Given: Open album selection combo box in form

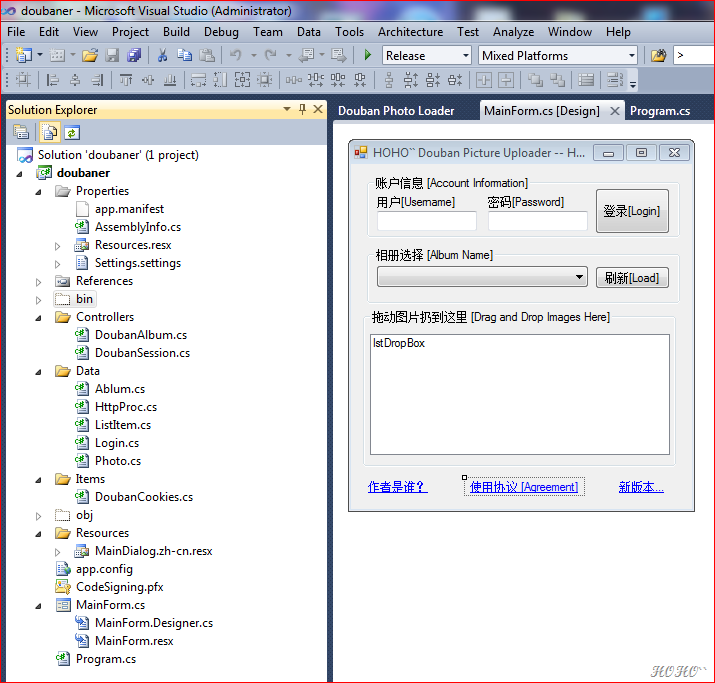Looking at the screenshot, I should pyautogui.click(x=482, y=277).
